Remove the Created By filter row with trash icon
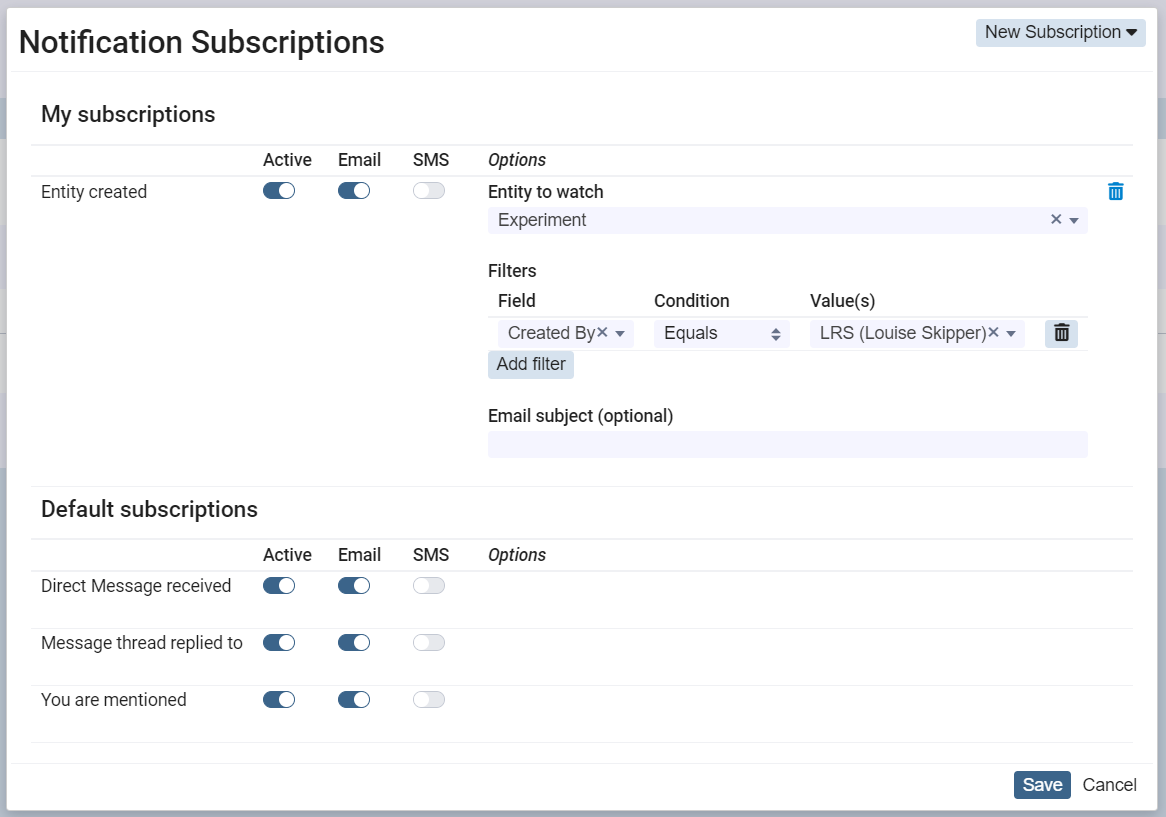 point(1061,333)
